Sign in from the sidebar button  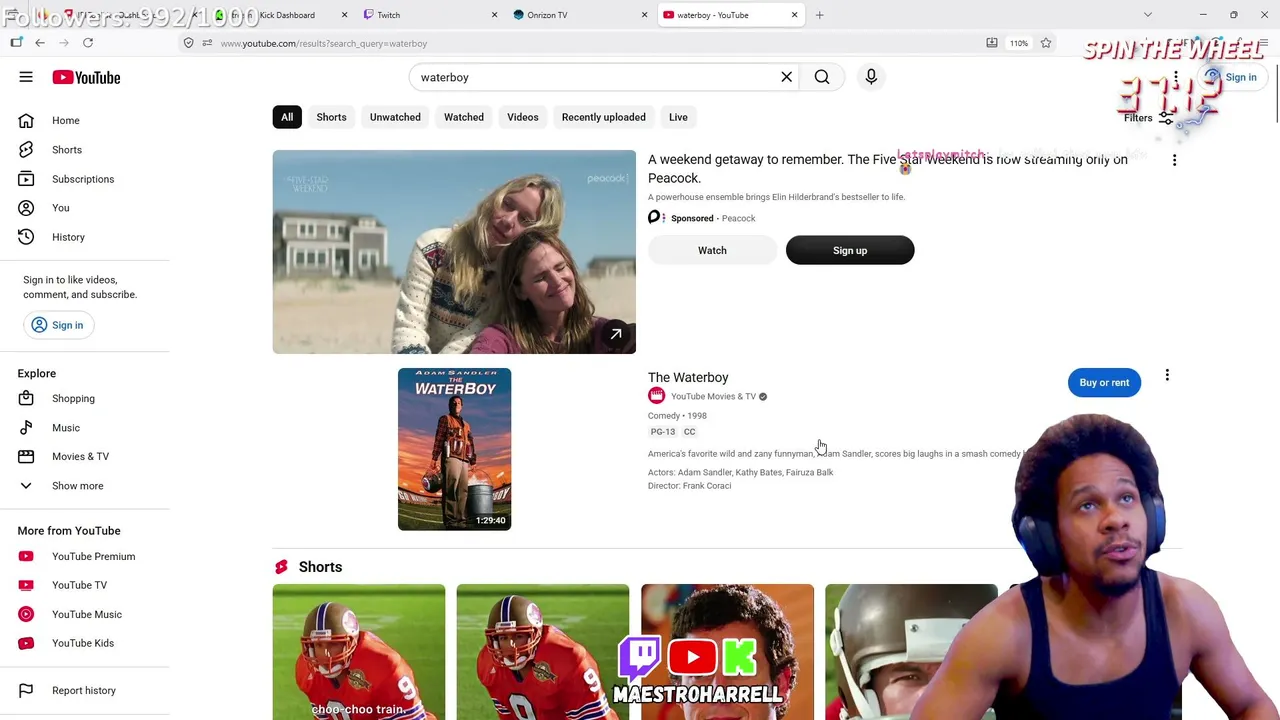point(57,325)
